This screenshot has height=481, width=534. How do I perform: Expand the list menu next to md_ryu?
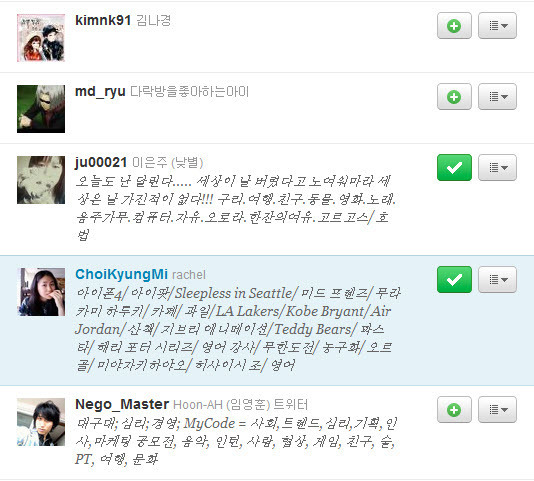(x=497, y=96)
